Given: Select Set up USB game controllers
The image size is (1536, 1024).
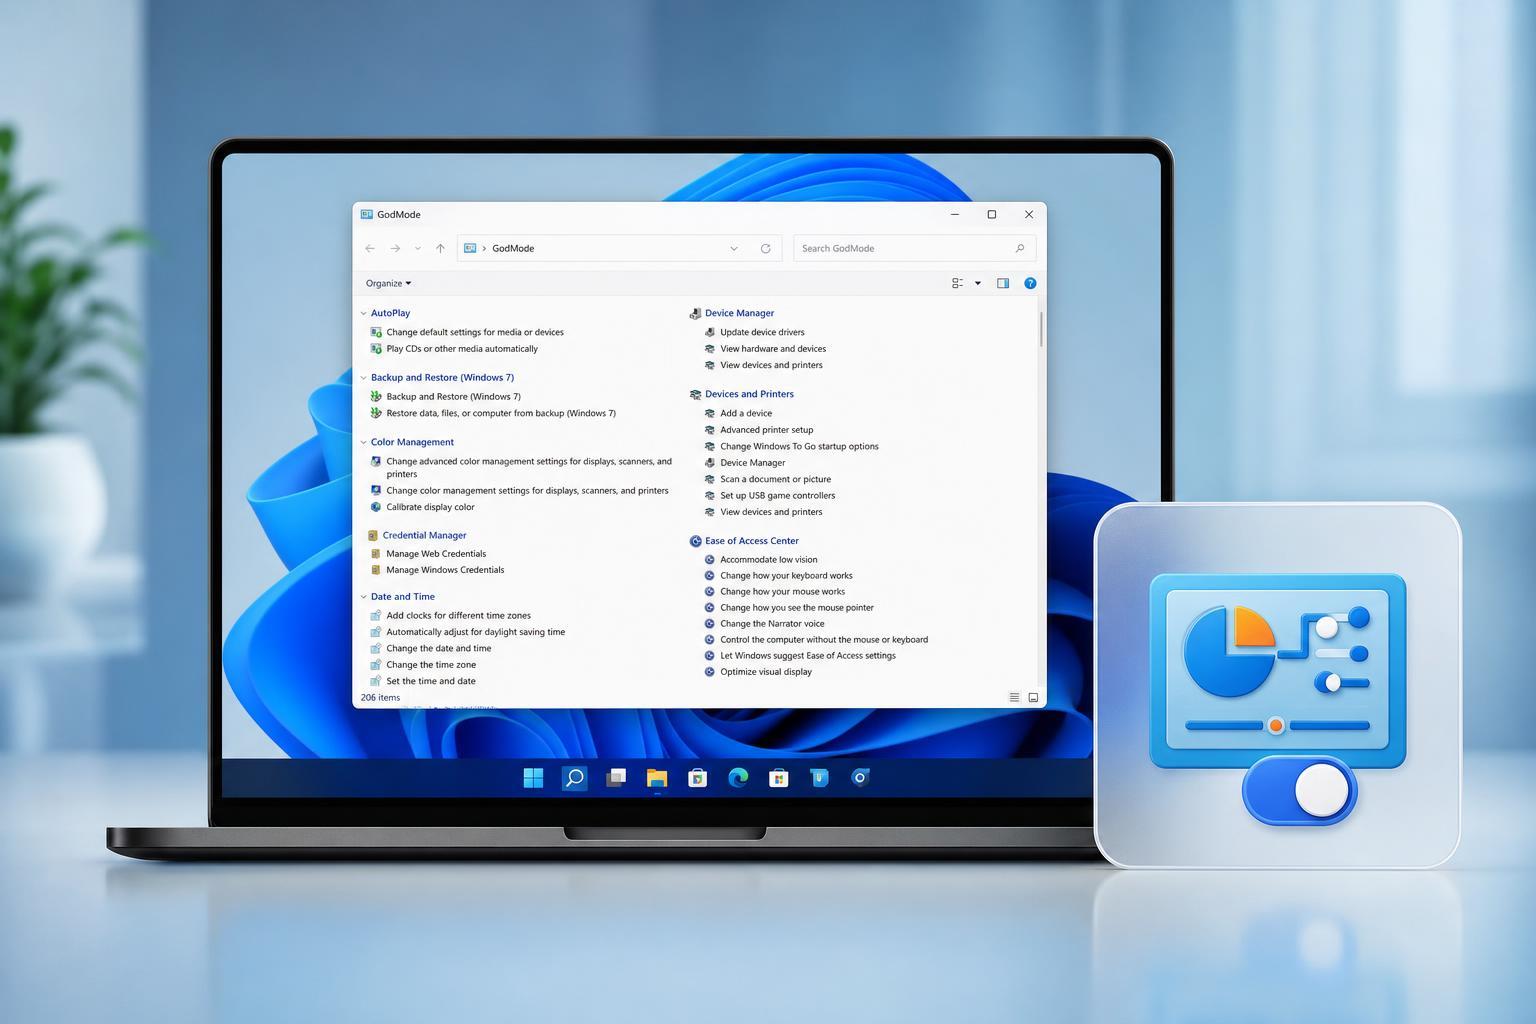Looking at the screenshot, I should click(x=777, y=495).
